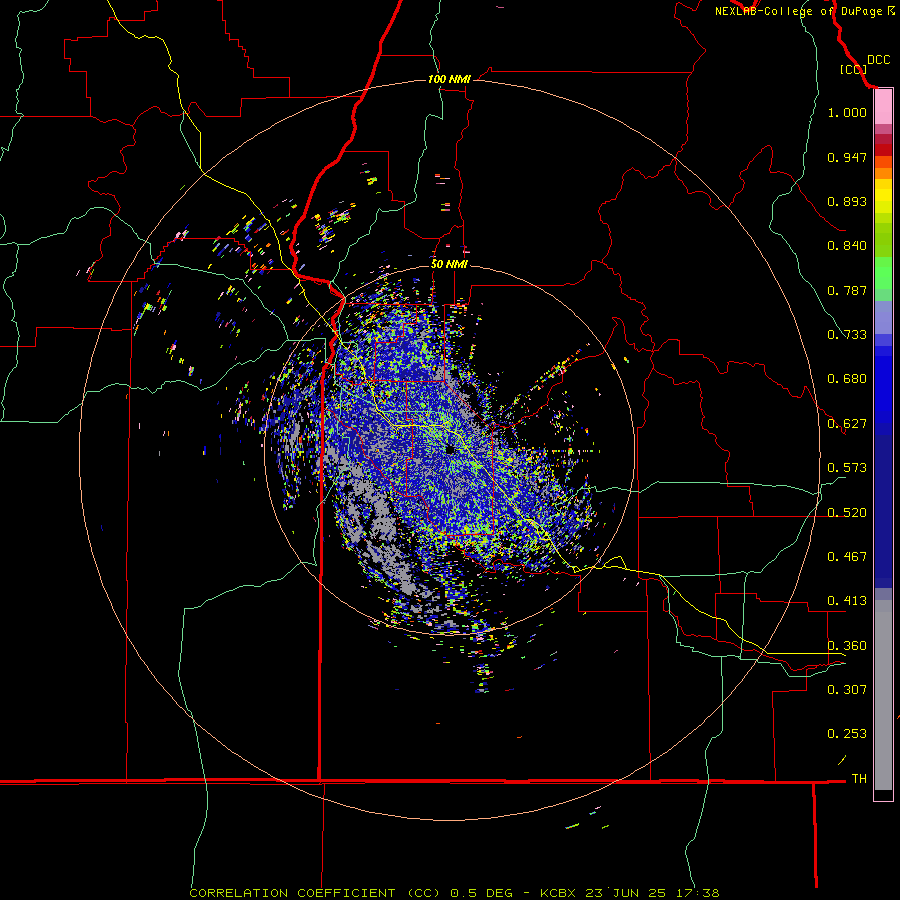The image size is (900, 900).
Task: Click the 0.360 value on the scale
Action: (x=847, y=646)
